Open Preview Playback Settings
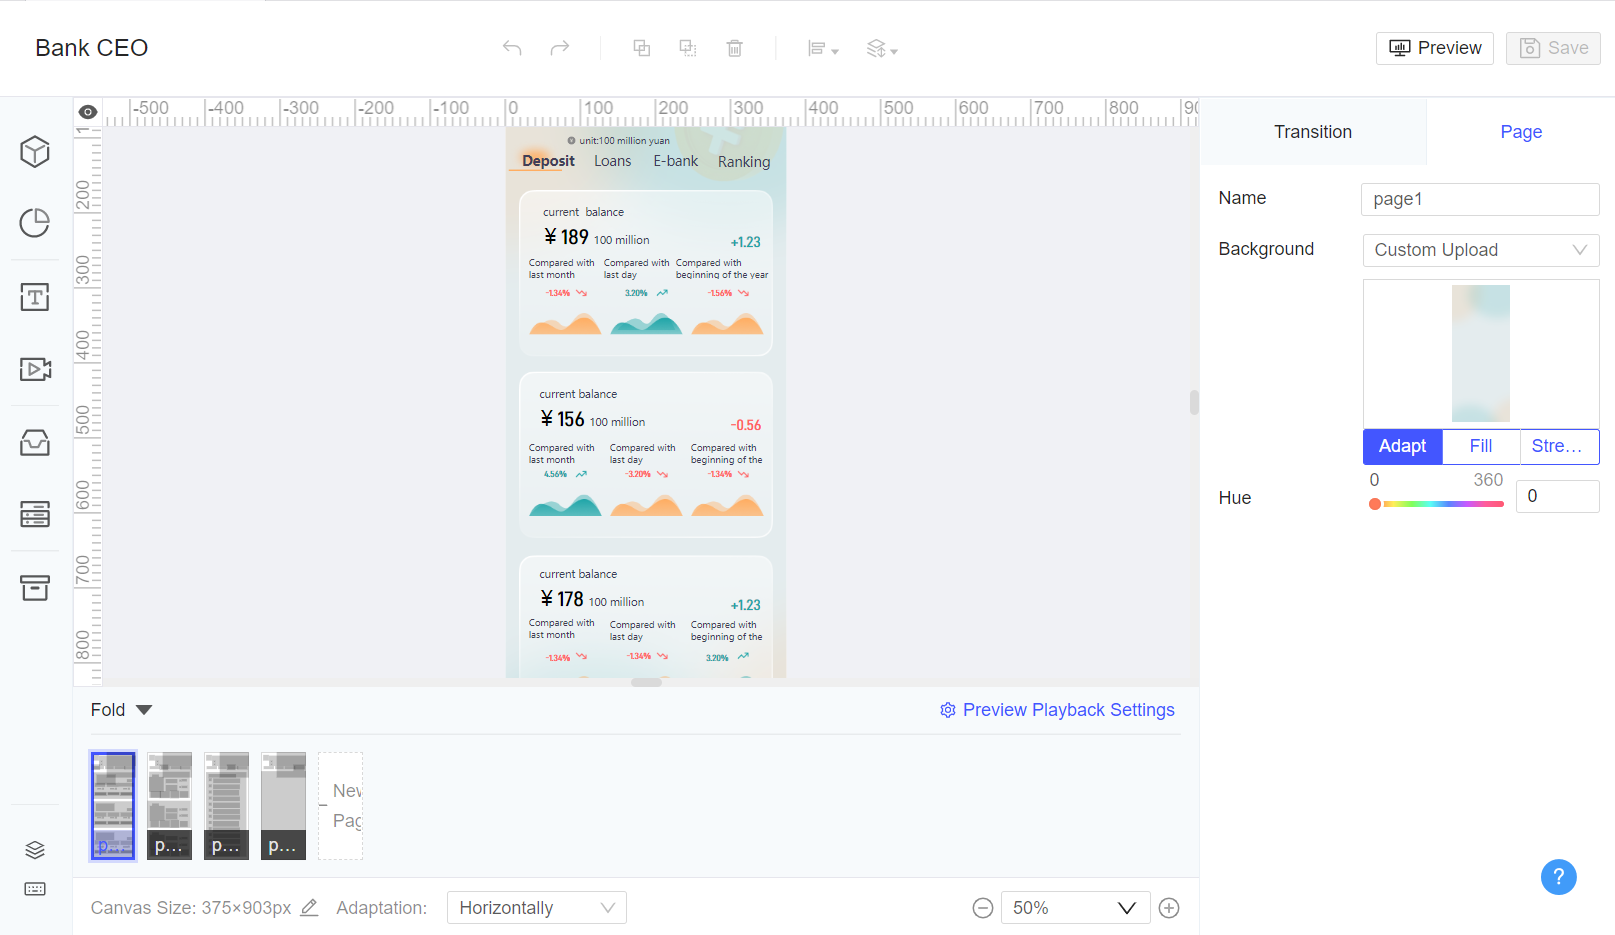1615x935 pixels. coord(1057,709)
